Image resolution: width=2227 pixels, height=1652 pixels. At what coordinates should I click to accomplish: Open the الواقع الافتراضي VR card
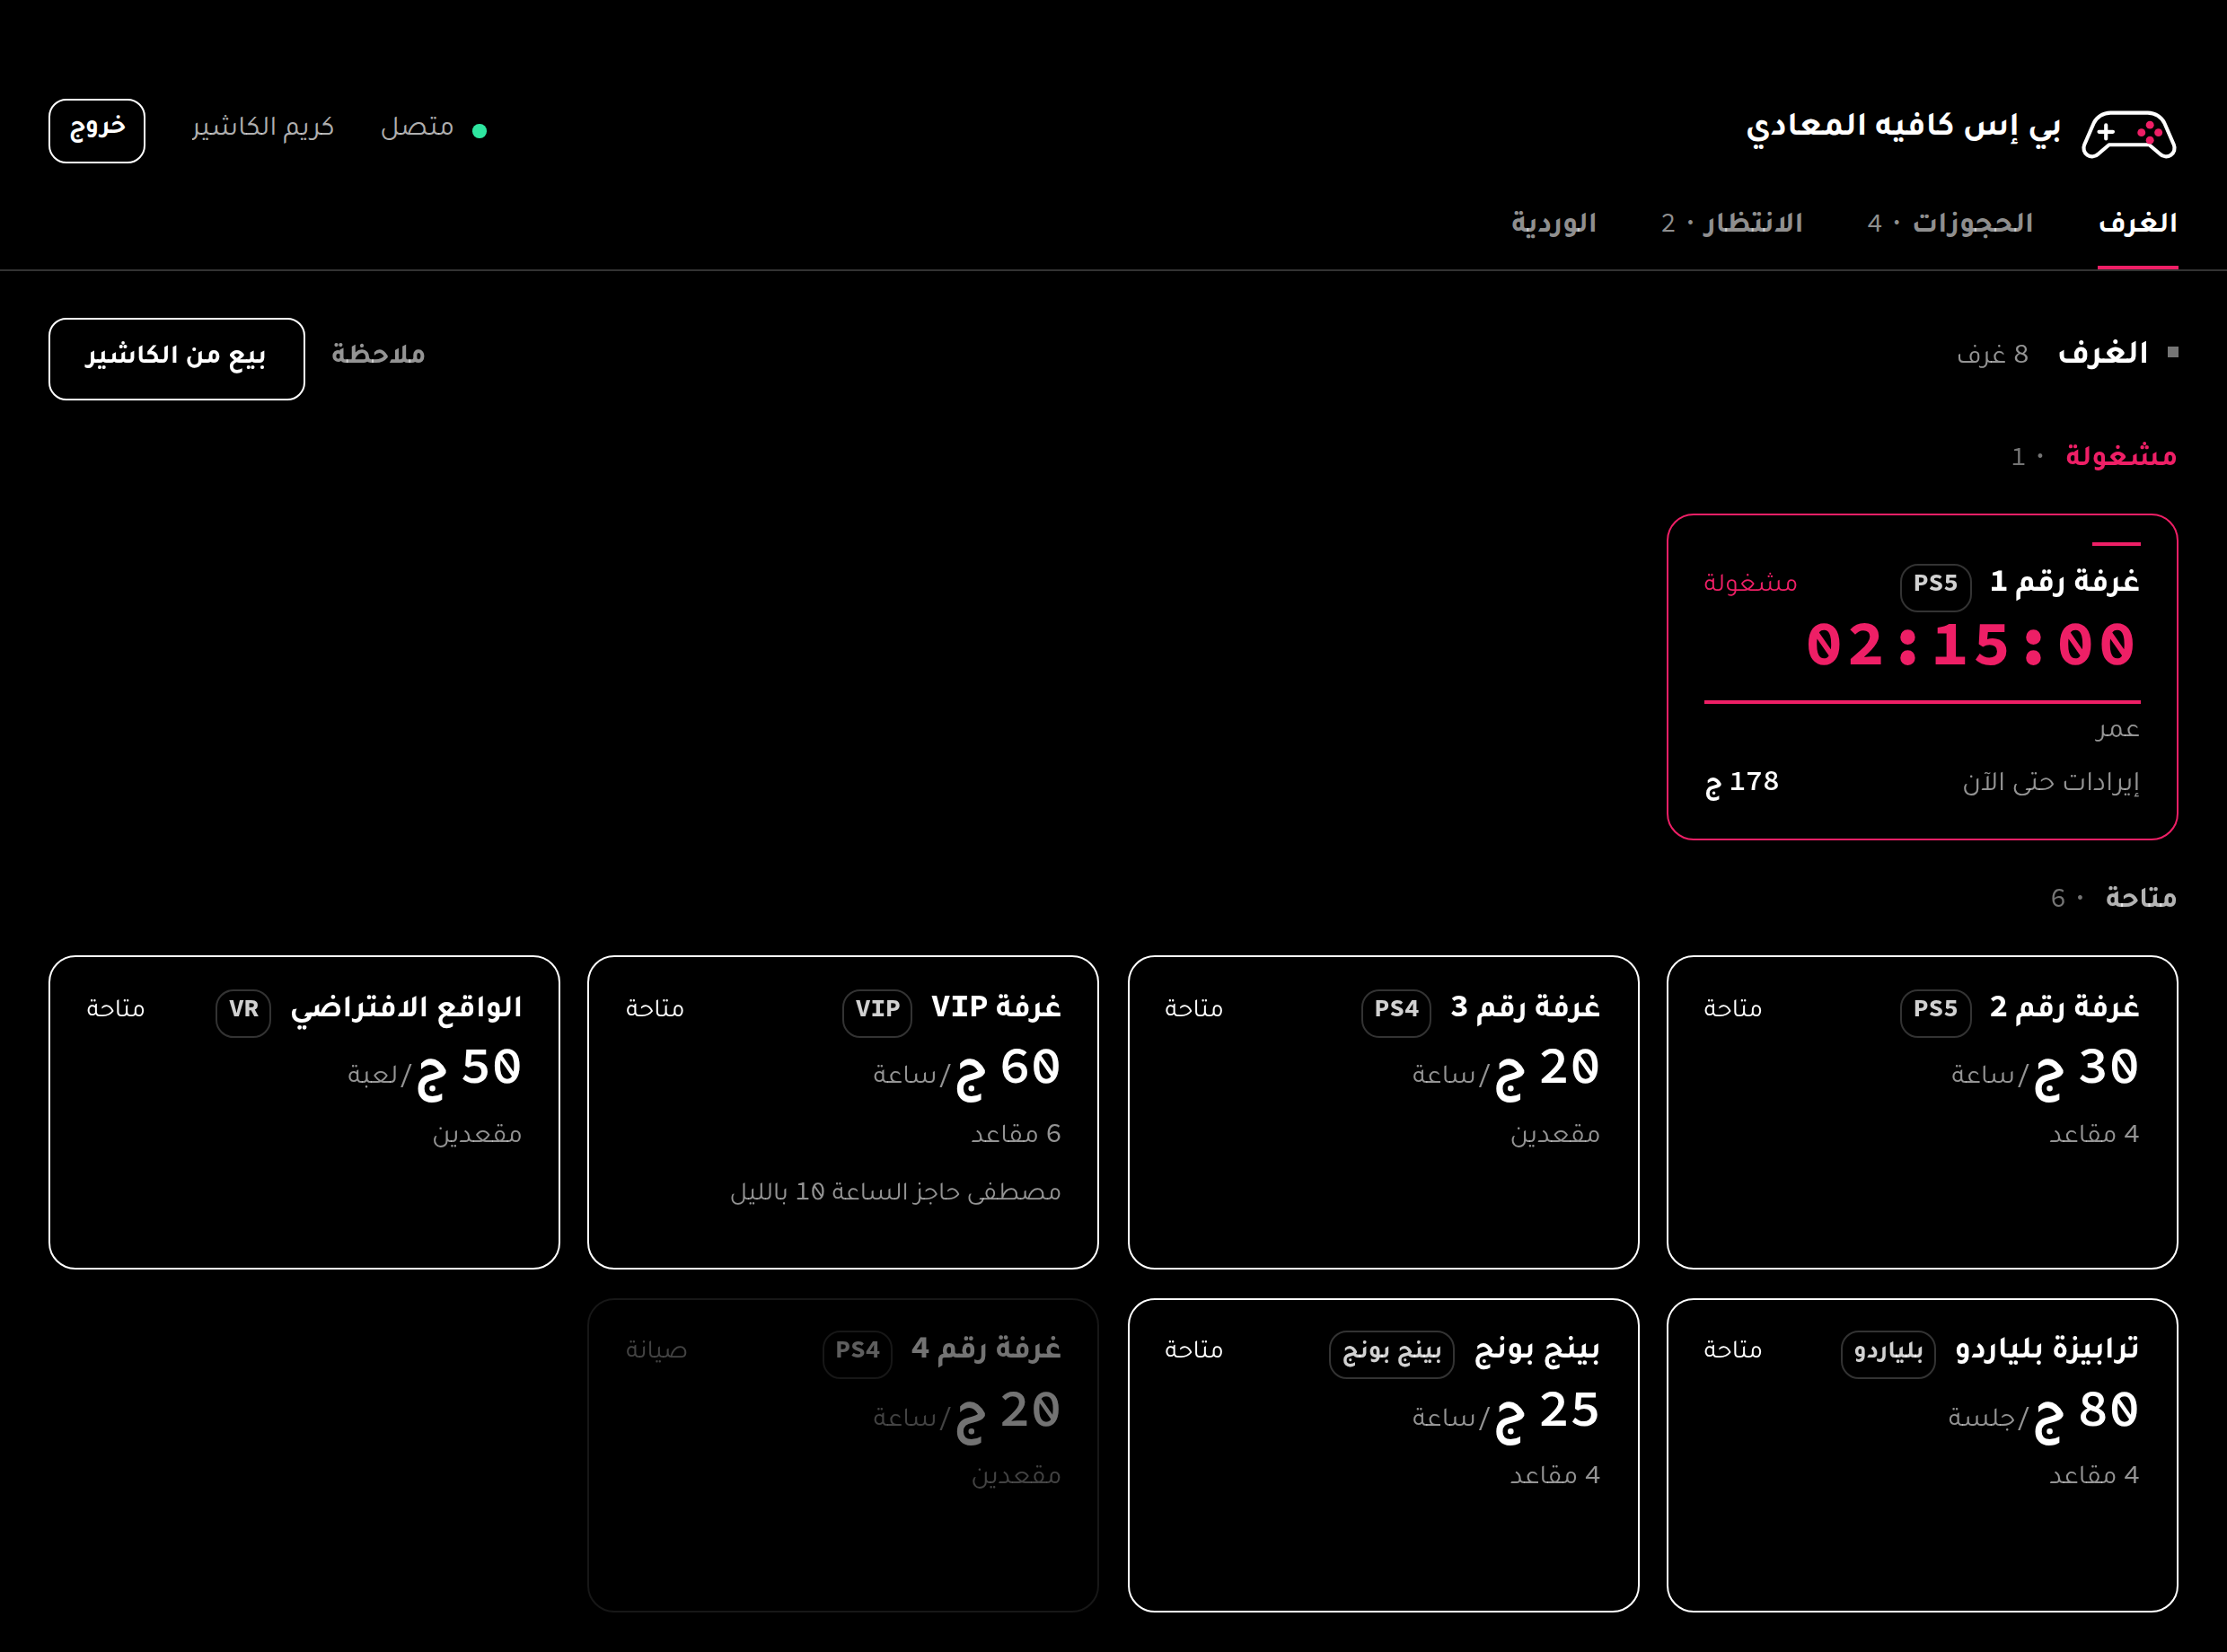[304, 1112]
